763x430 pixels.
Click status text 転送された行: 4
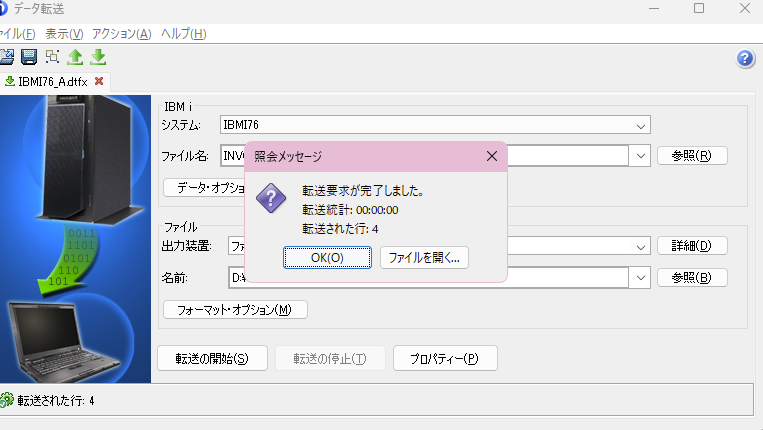coord(56,400)
